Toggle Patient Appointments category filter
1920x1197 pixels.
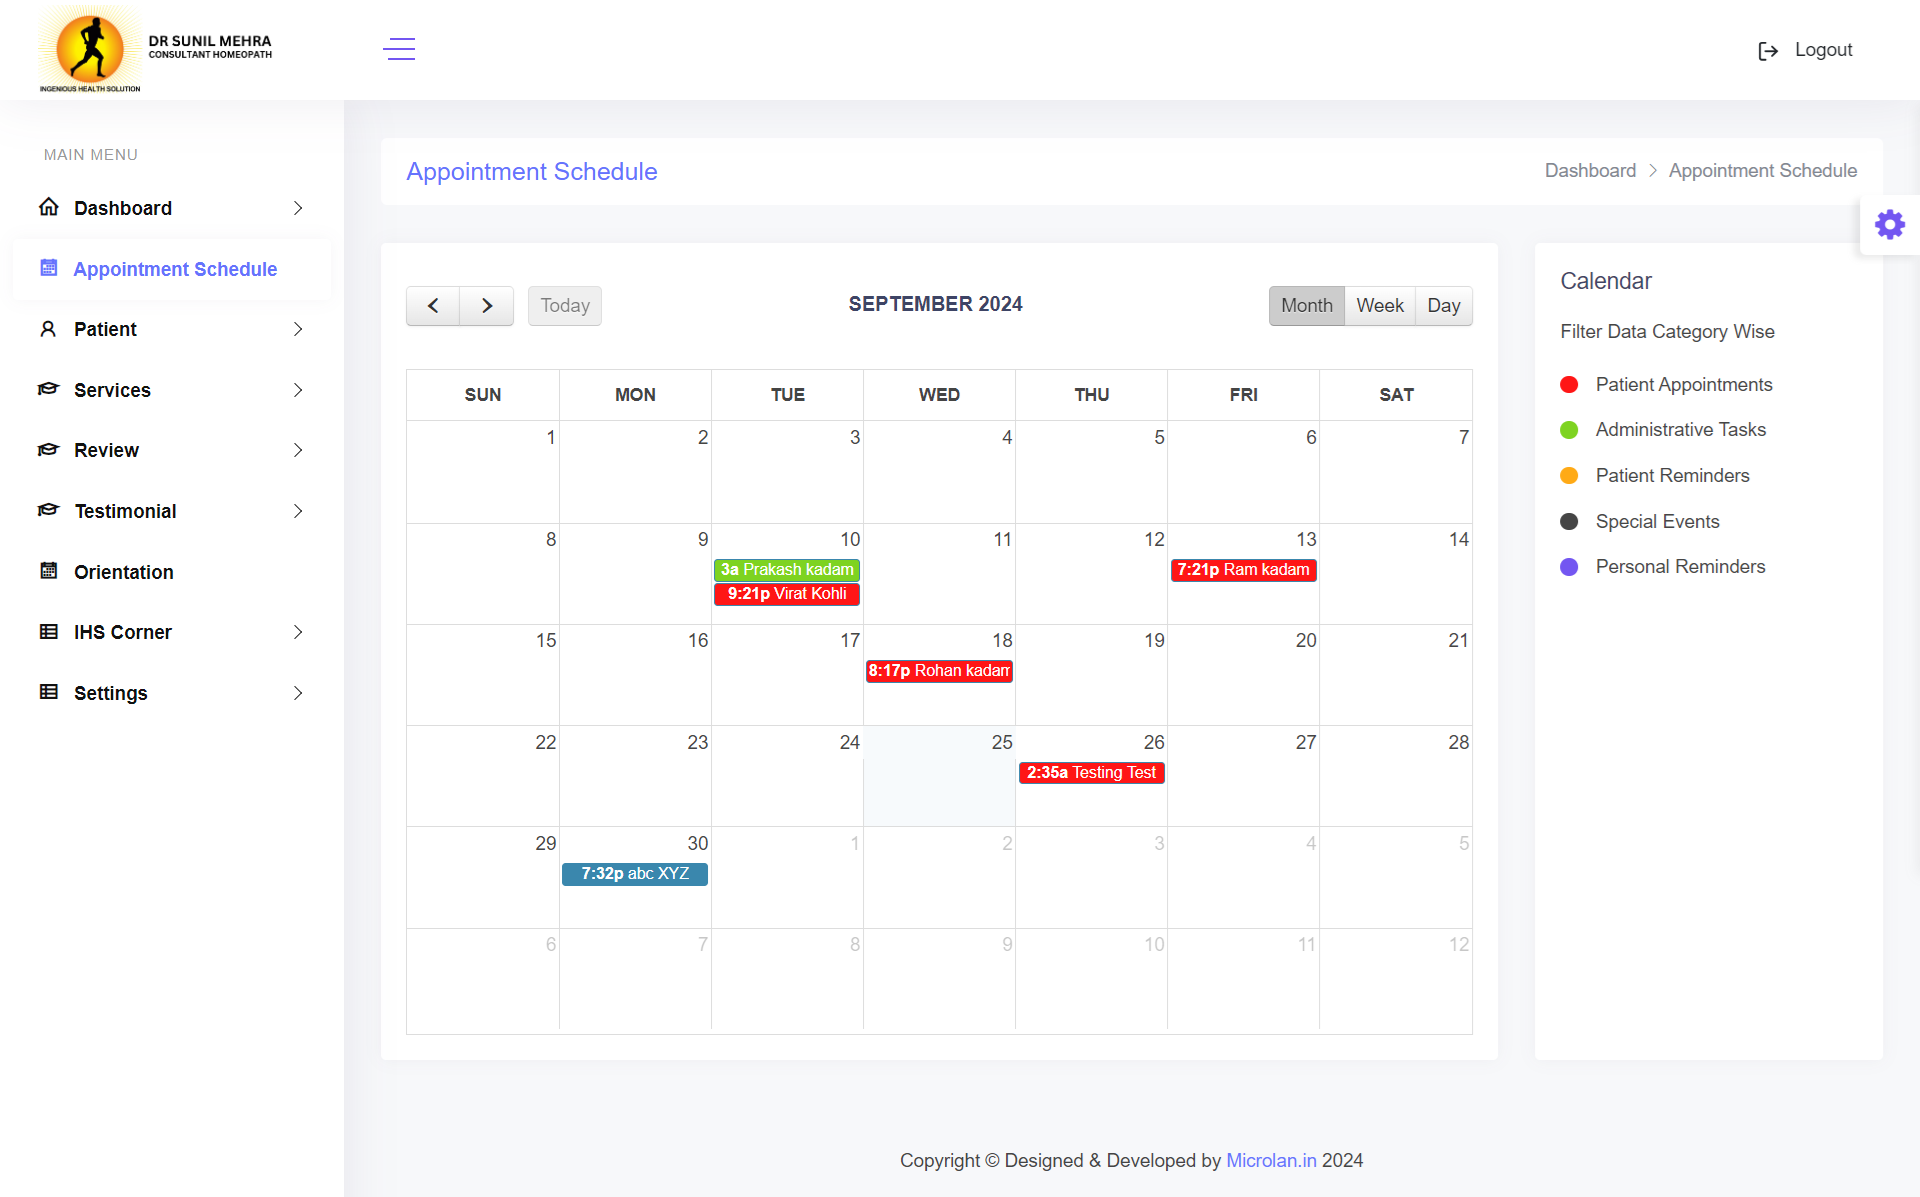coord(1683,385)
